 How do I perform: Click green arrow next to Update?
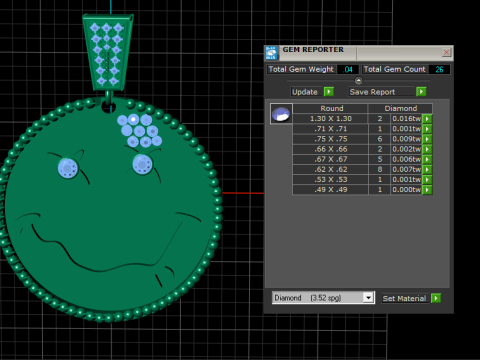pos(329,92)
